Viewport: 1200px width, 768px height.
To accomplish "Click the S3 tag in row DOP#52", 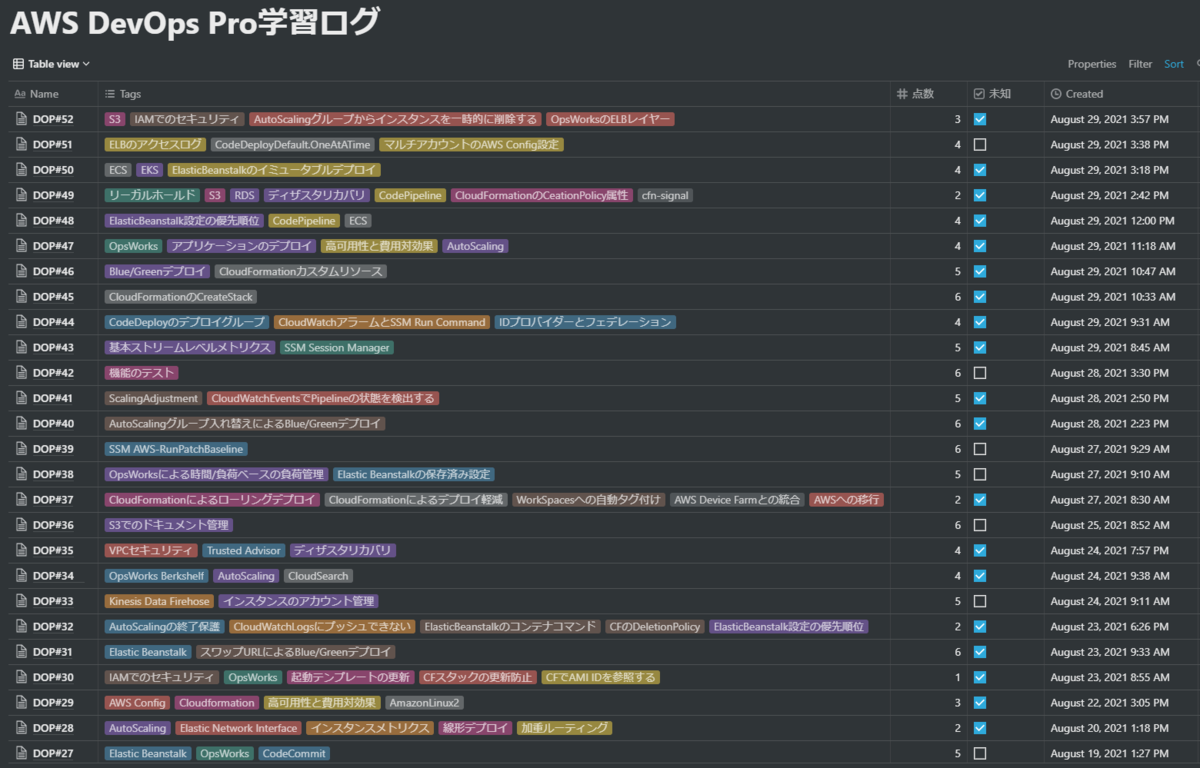I will point(115,119).
